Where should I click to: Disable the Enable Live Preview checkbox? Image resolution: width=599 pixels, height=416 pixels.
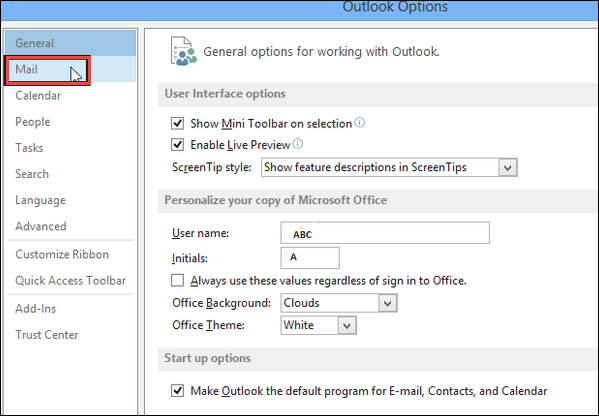(x=177, y=145)
